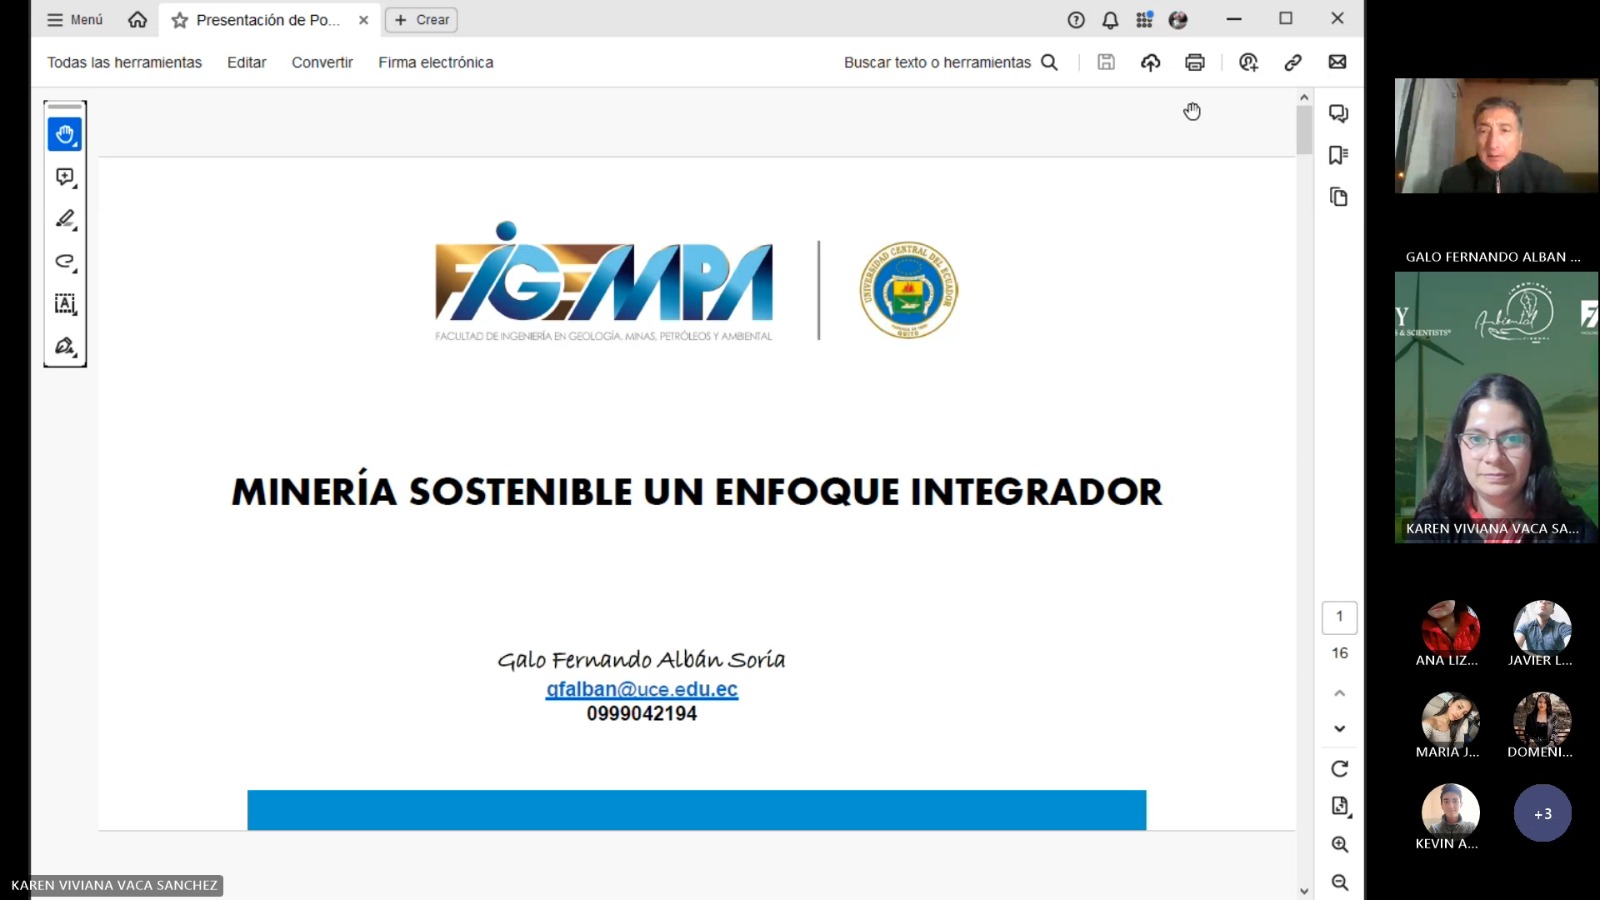Open the Adobe apps grid icon
This screenshot has height=900, width=1600.
click(x=1145, y=20)
